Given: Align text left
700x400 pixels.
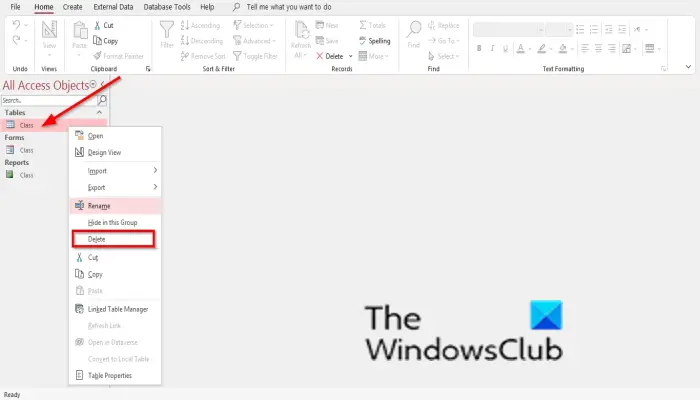Looking at the screenshot, I should (584, 48).
